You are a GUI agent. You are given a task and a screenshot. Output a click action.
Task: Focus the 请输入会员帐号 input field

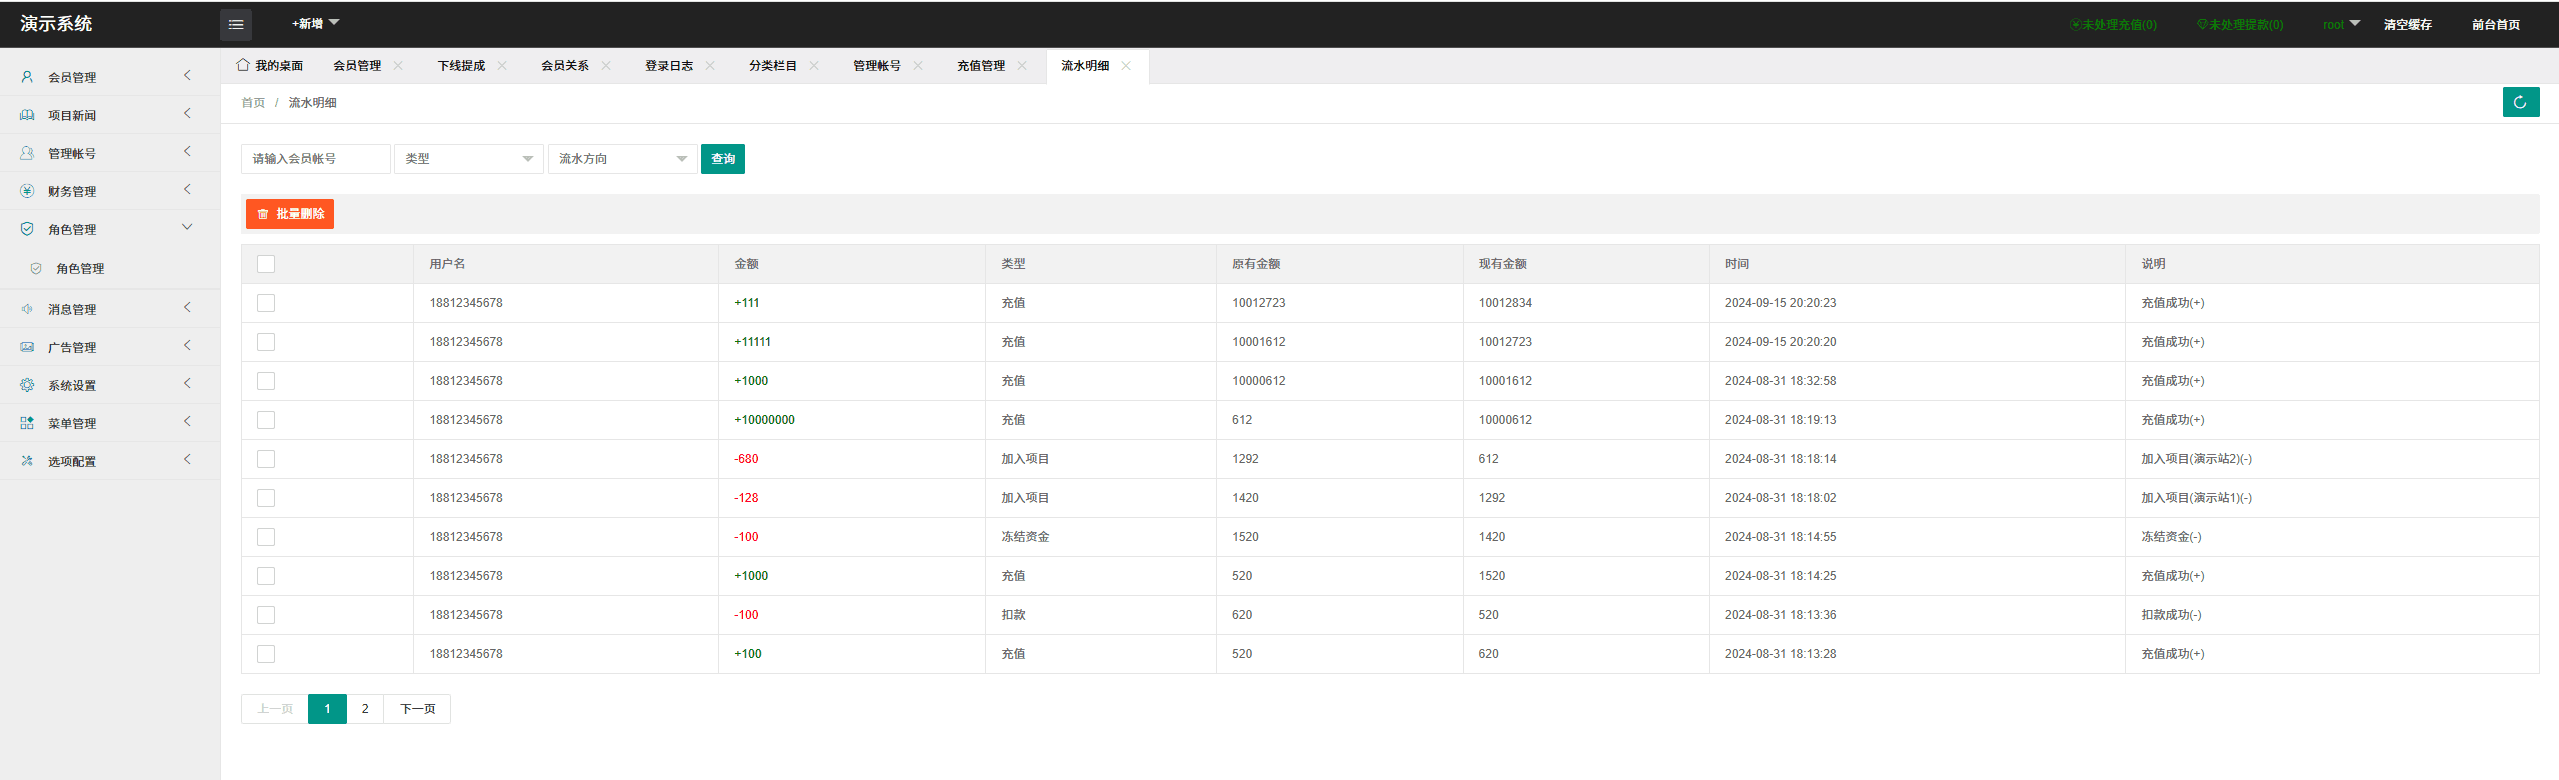[316, 159]
